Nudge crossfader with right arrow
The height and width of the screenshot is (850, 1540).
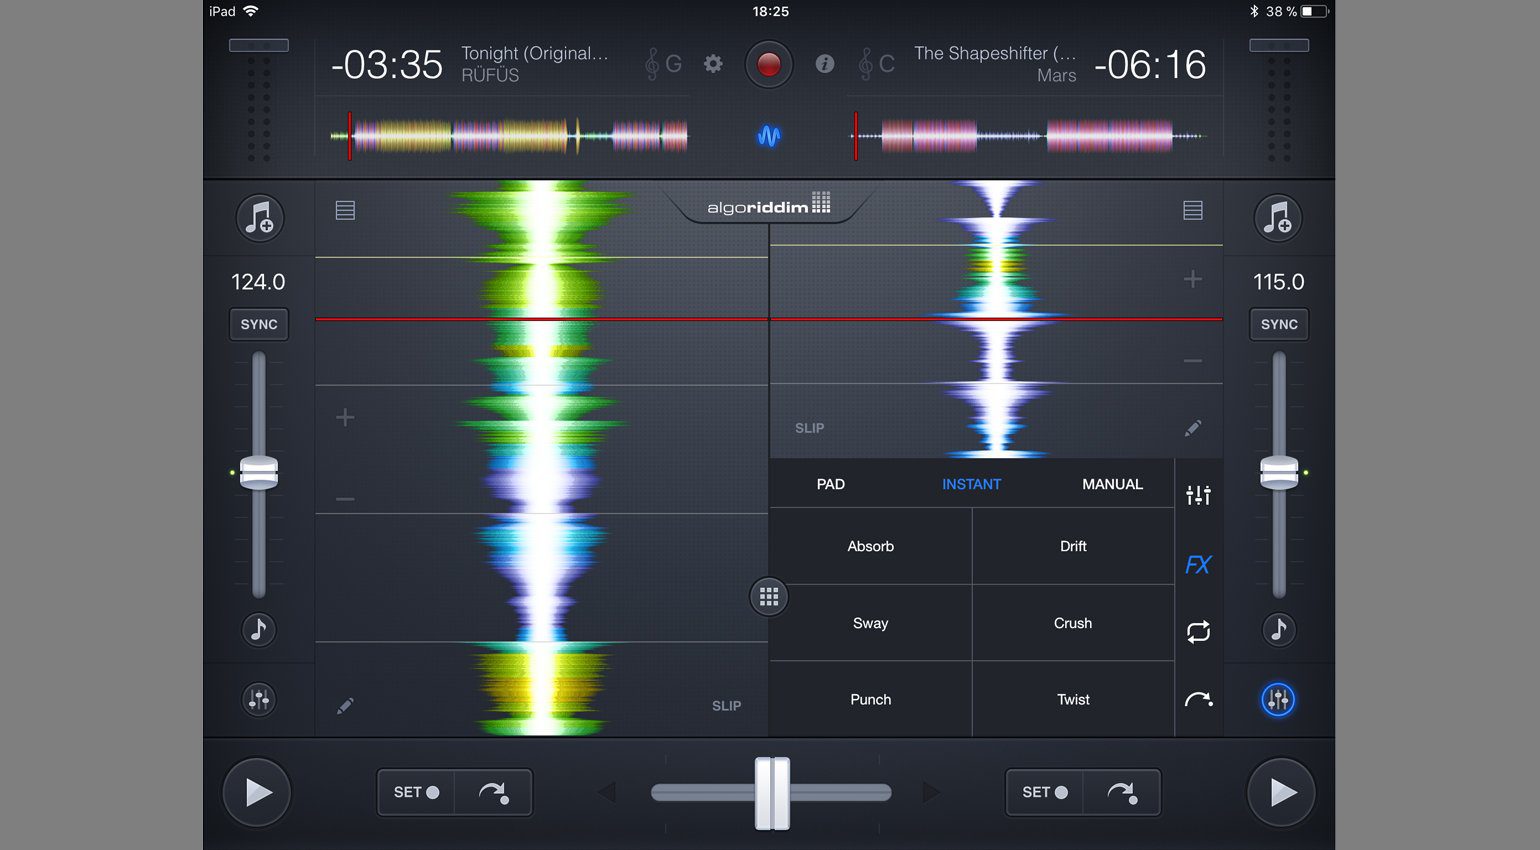pos(931,792)
